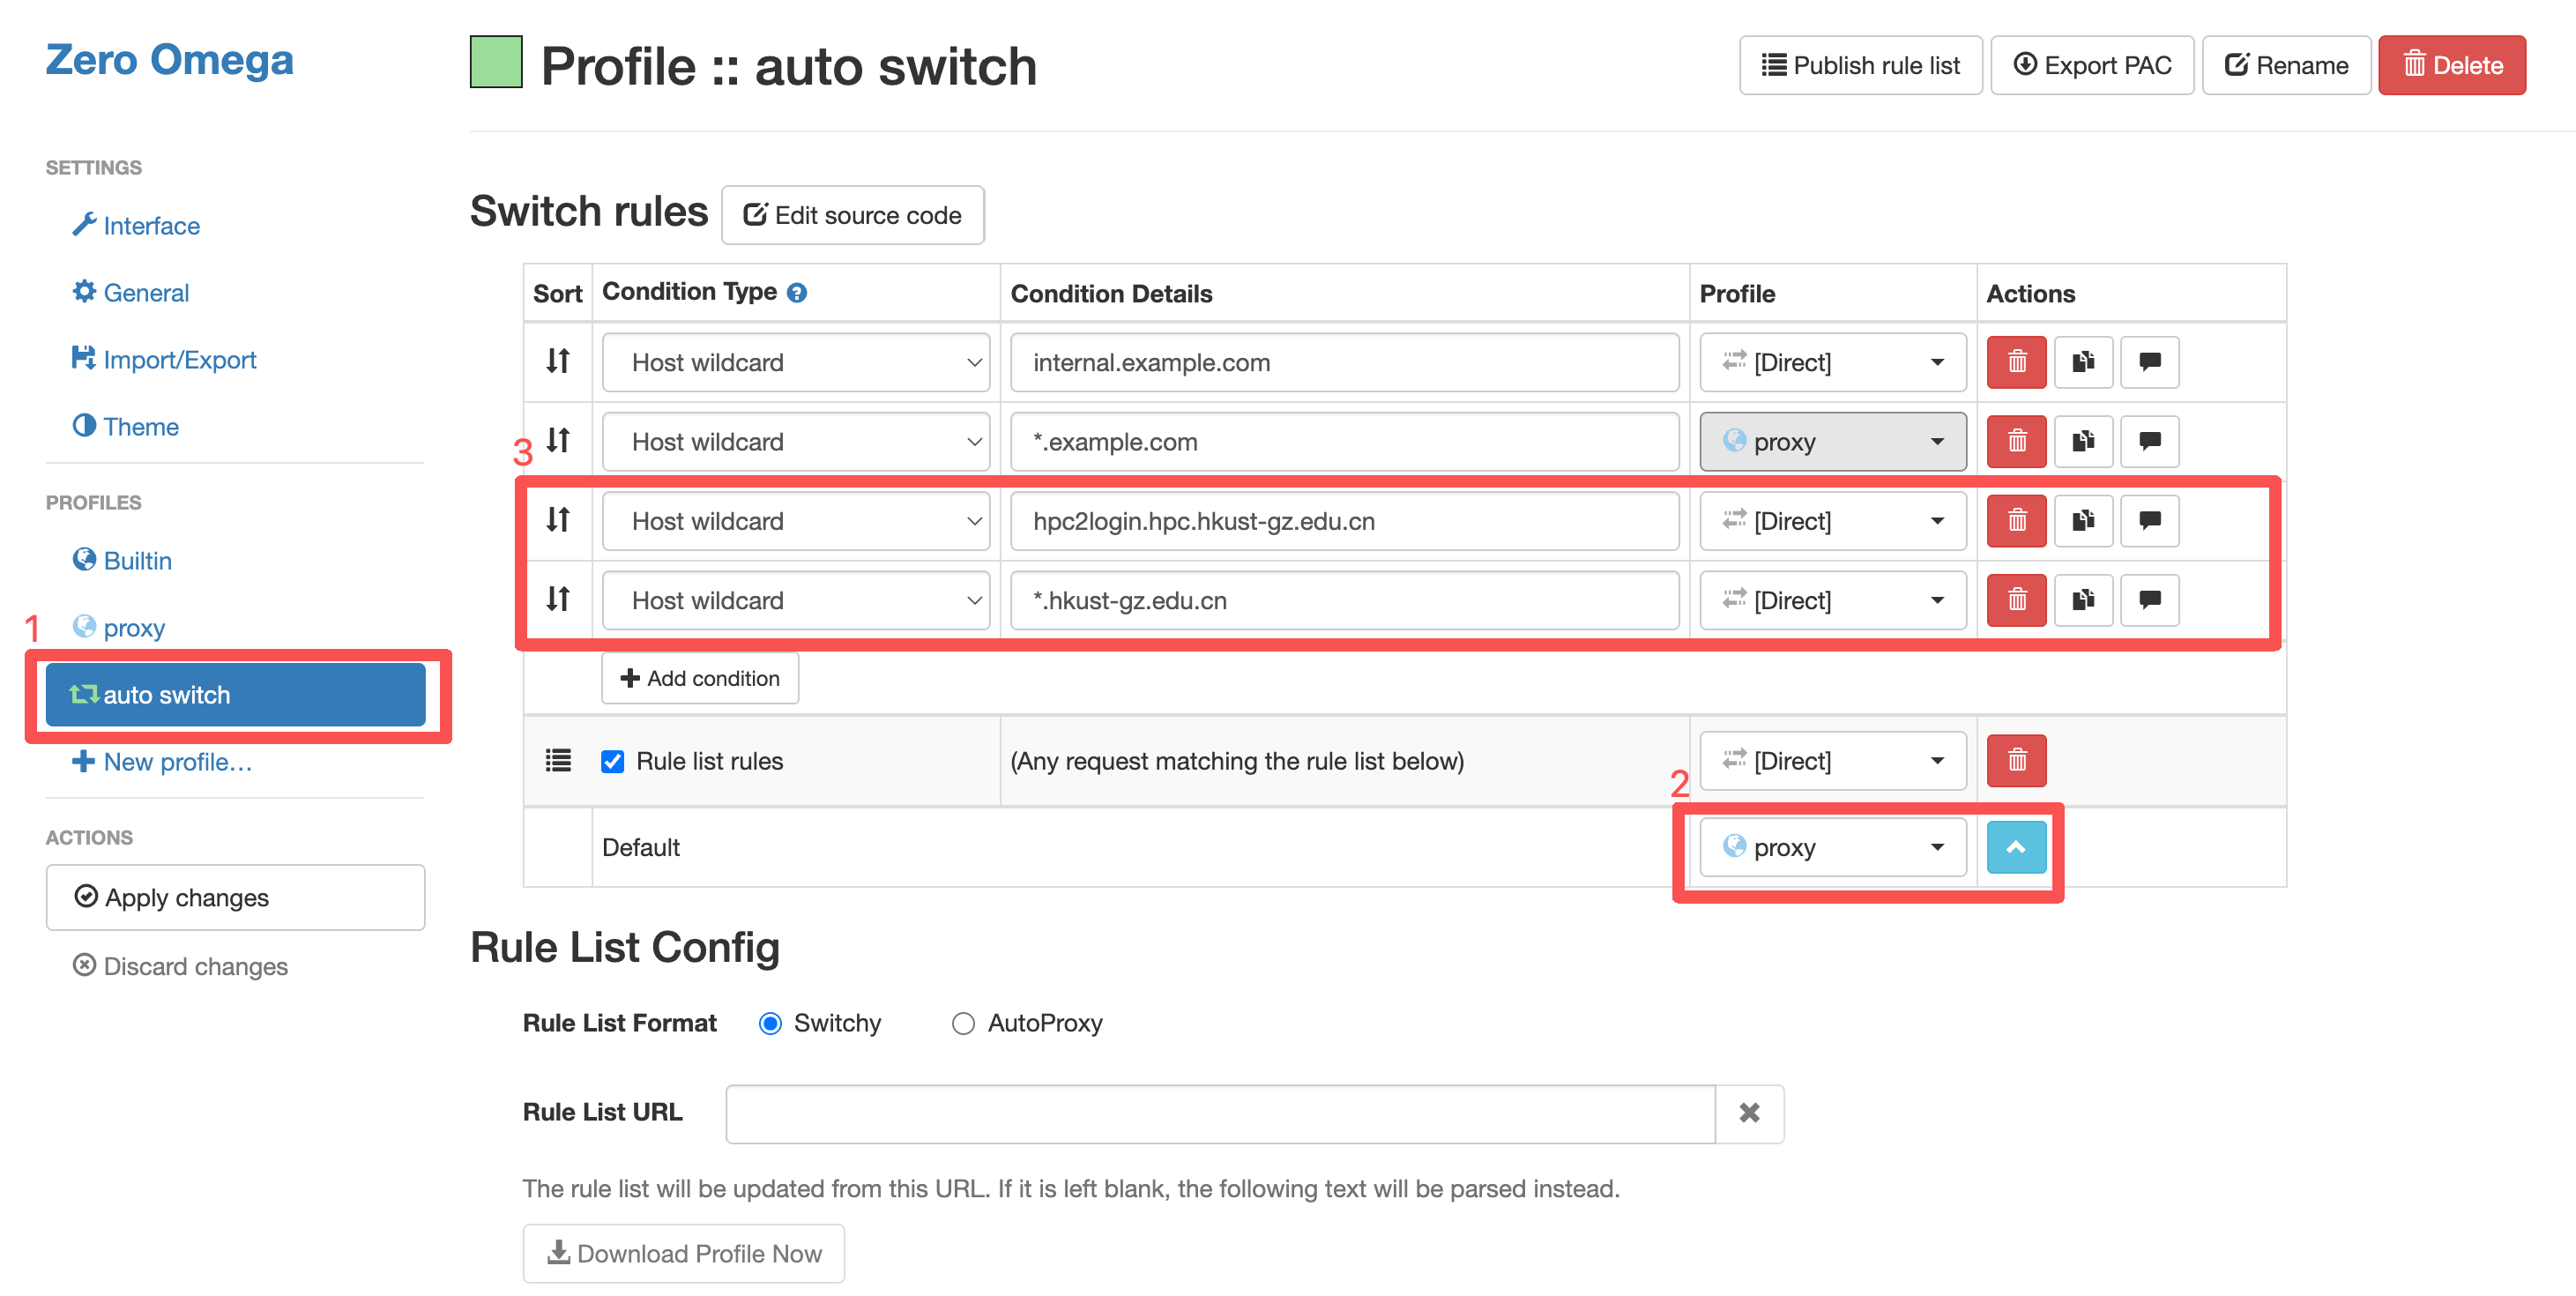Clone the *.example.com rule with copy icon
2576x1296 pixels.
(x=2083, y=441)
